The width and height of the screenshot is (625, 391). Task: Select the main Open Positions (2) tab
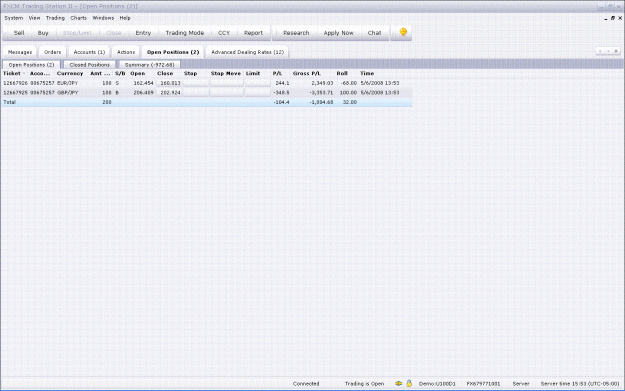click(173, 52)
